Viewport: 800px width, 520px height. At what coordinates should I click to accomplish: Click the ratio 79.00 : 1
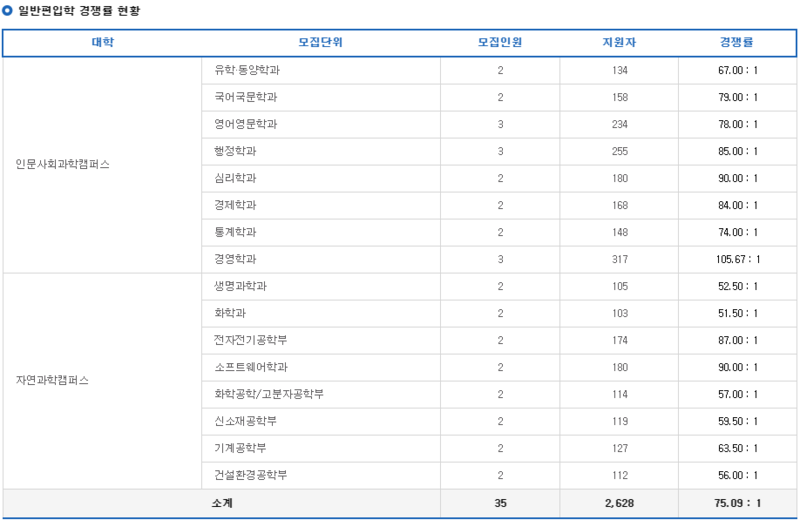(x=738, y=97)
